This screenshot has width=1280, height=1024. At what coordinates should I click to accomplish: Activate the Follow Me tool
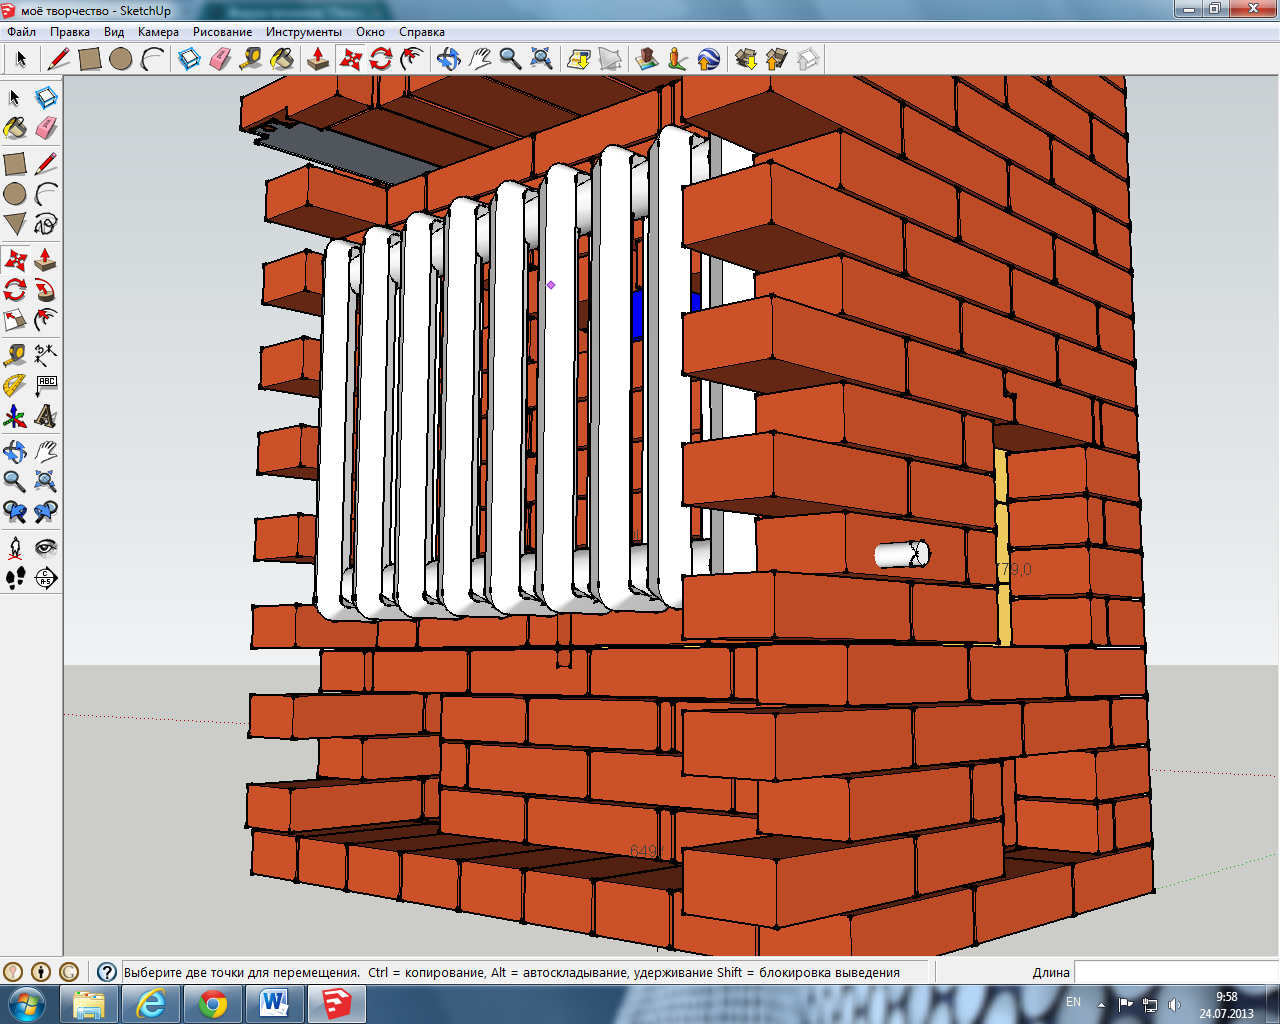(46, 291)
